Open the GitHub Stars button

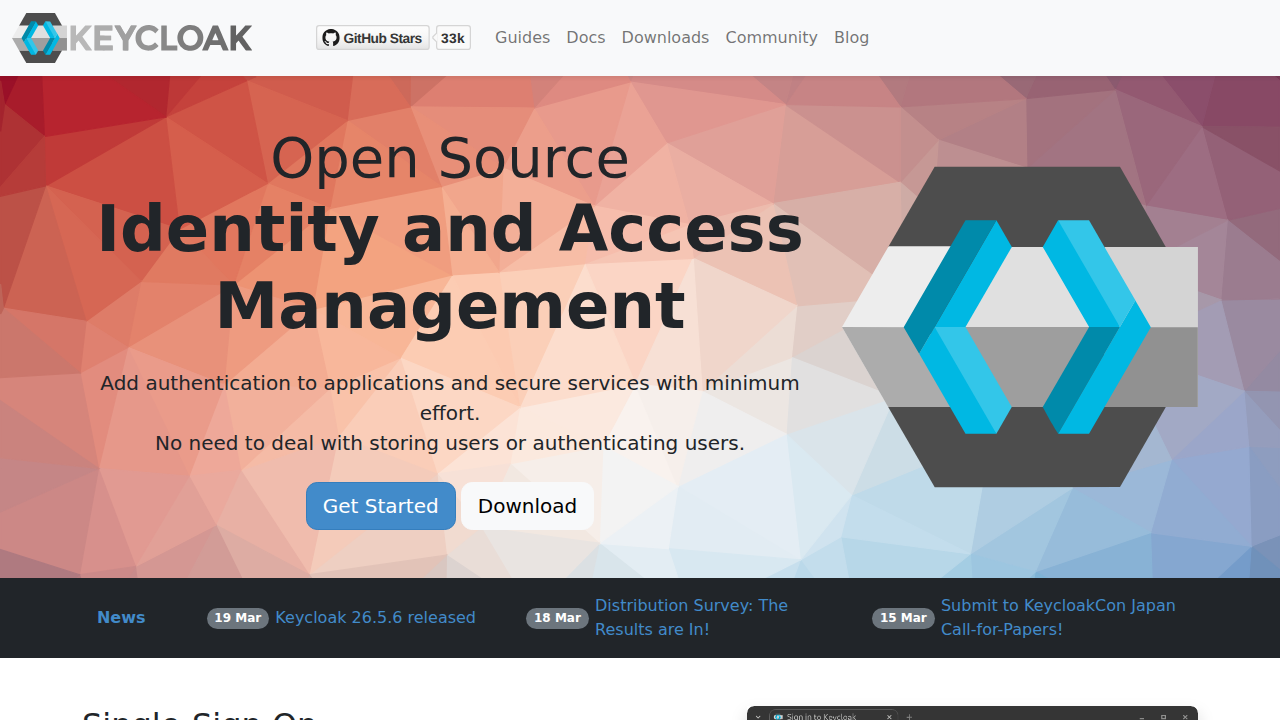point(373,38)
